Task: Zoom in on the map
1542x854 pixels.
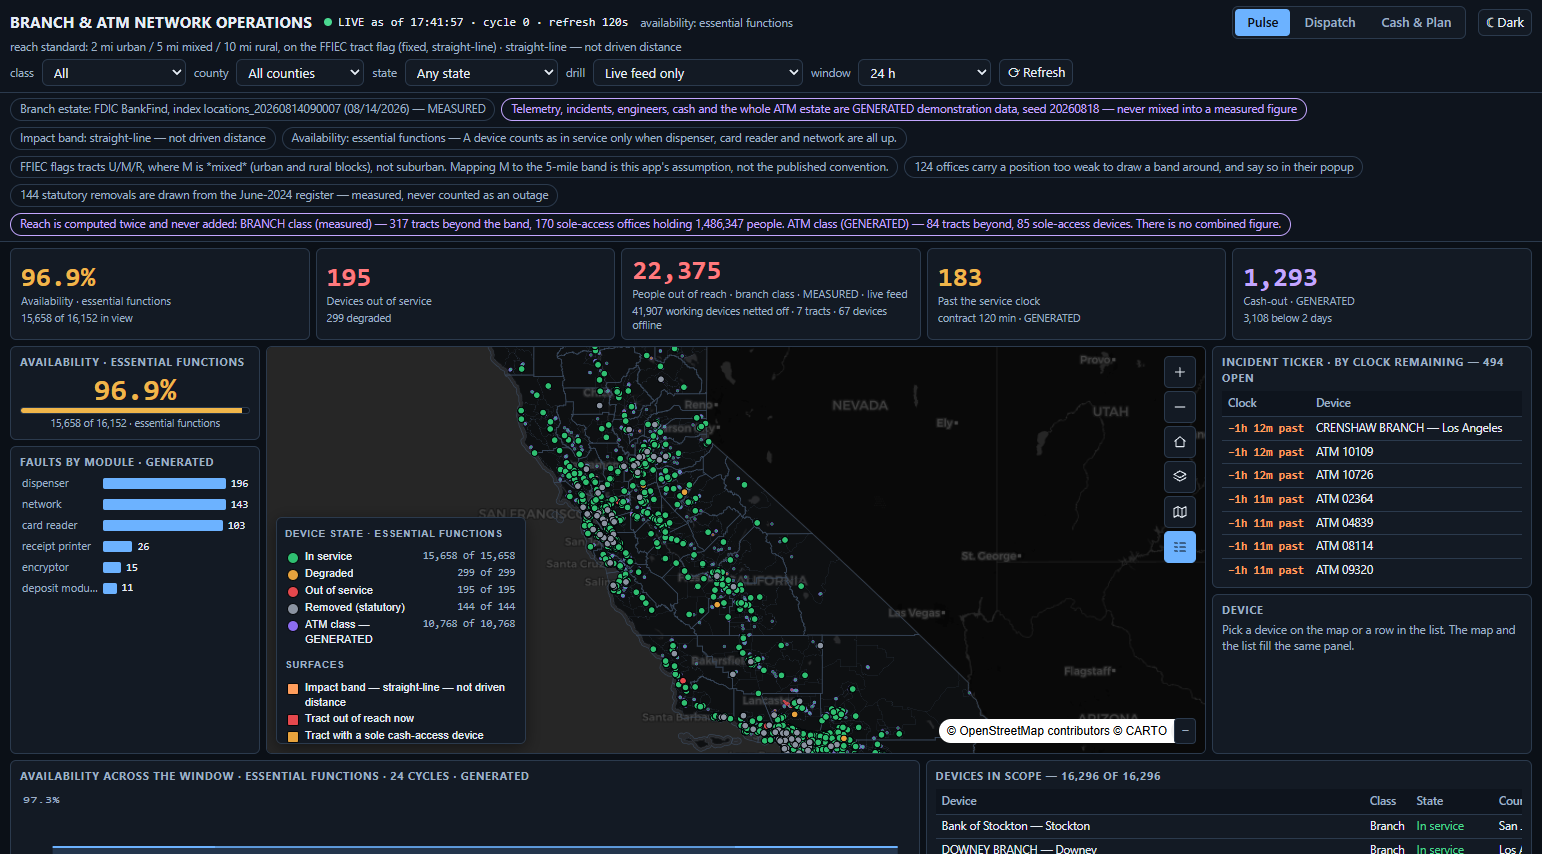Action: 1180,372
